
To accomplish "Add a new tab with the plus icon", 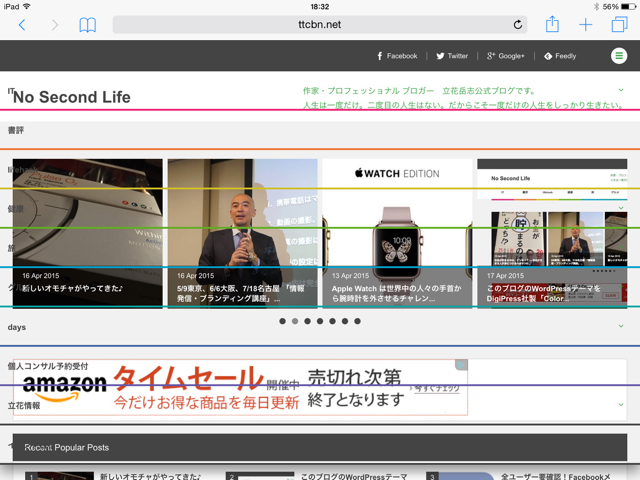I will click(586, 25).
